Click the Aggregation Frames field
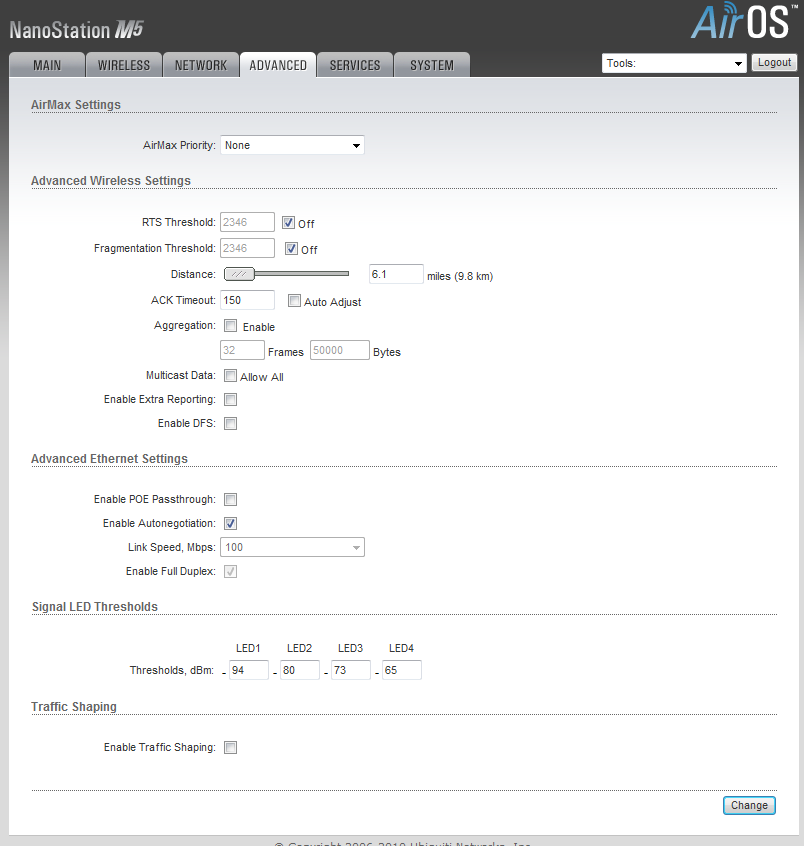 point(242,350)
